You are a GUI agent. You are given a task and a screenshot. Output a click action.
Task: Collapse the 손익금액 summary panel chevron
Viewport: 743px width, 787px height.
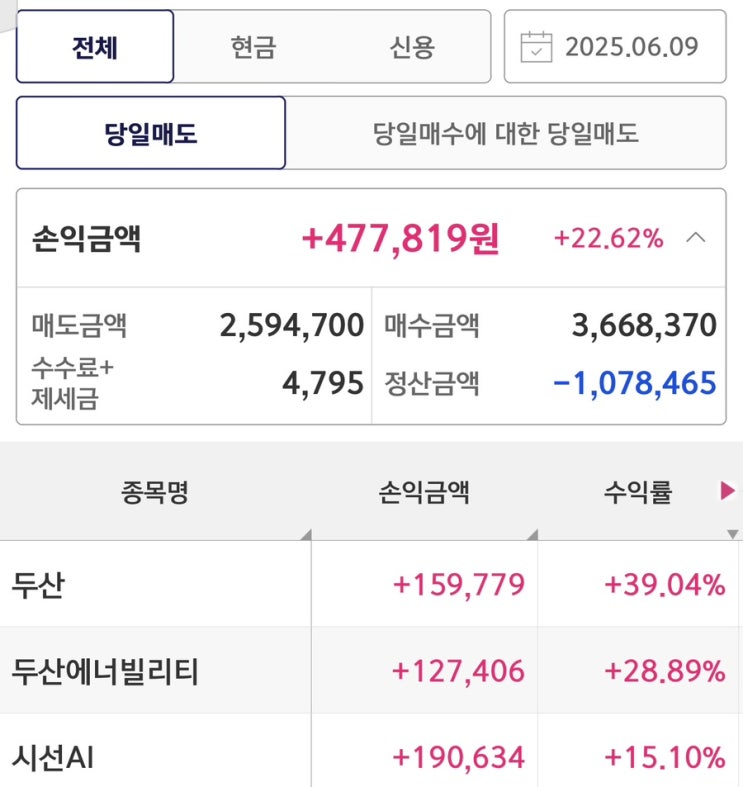(697, 238)
